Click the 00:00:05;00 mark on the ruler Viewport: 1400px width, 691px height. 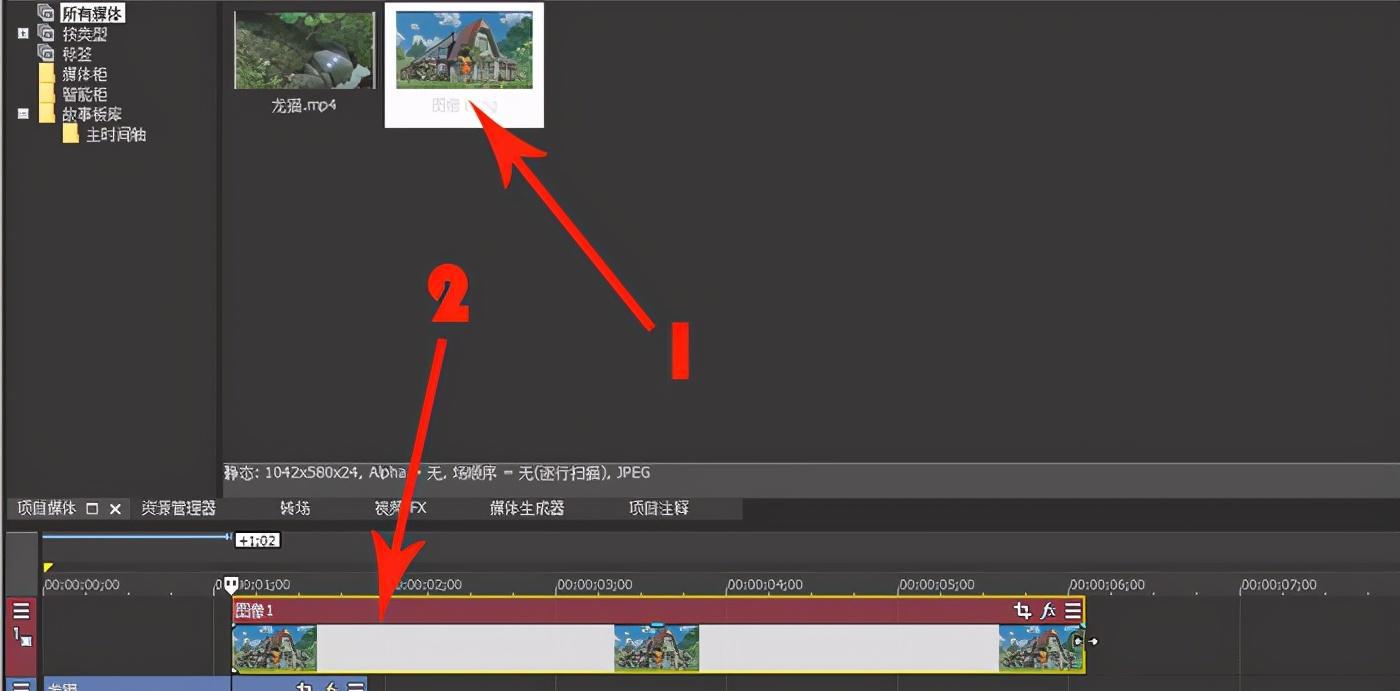(937, 584)
